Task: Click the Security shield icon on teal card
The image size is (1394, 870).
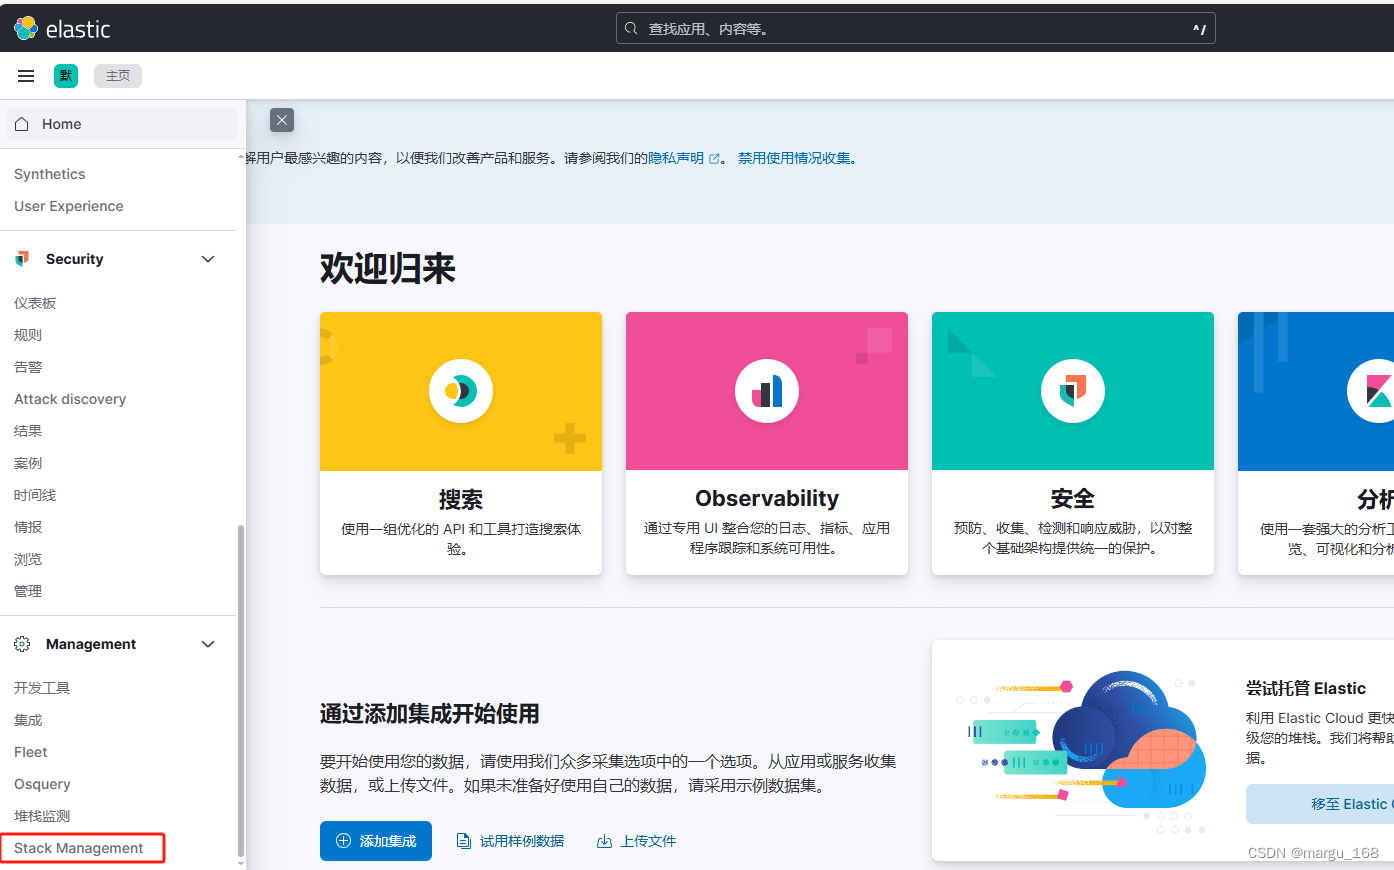Action: click(1073, 390)
